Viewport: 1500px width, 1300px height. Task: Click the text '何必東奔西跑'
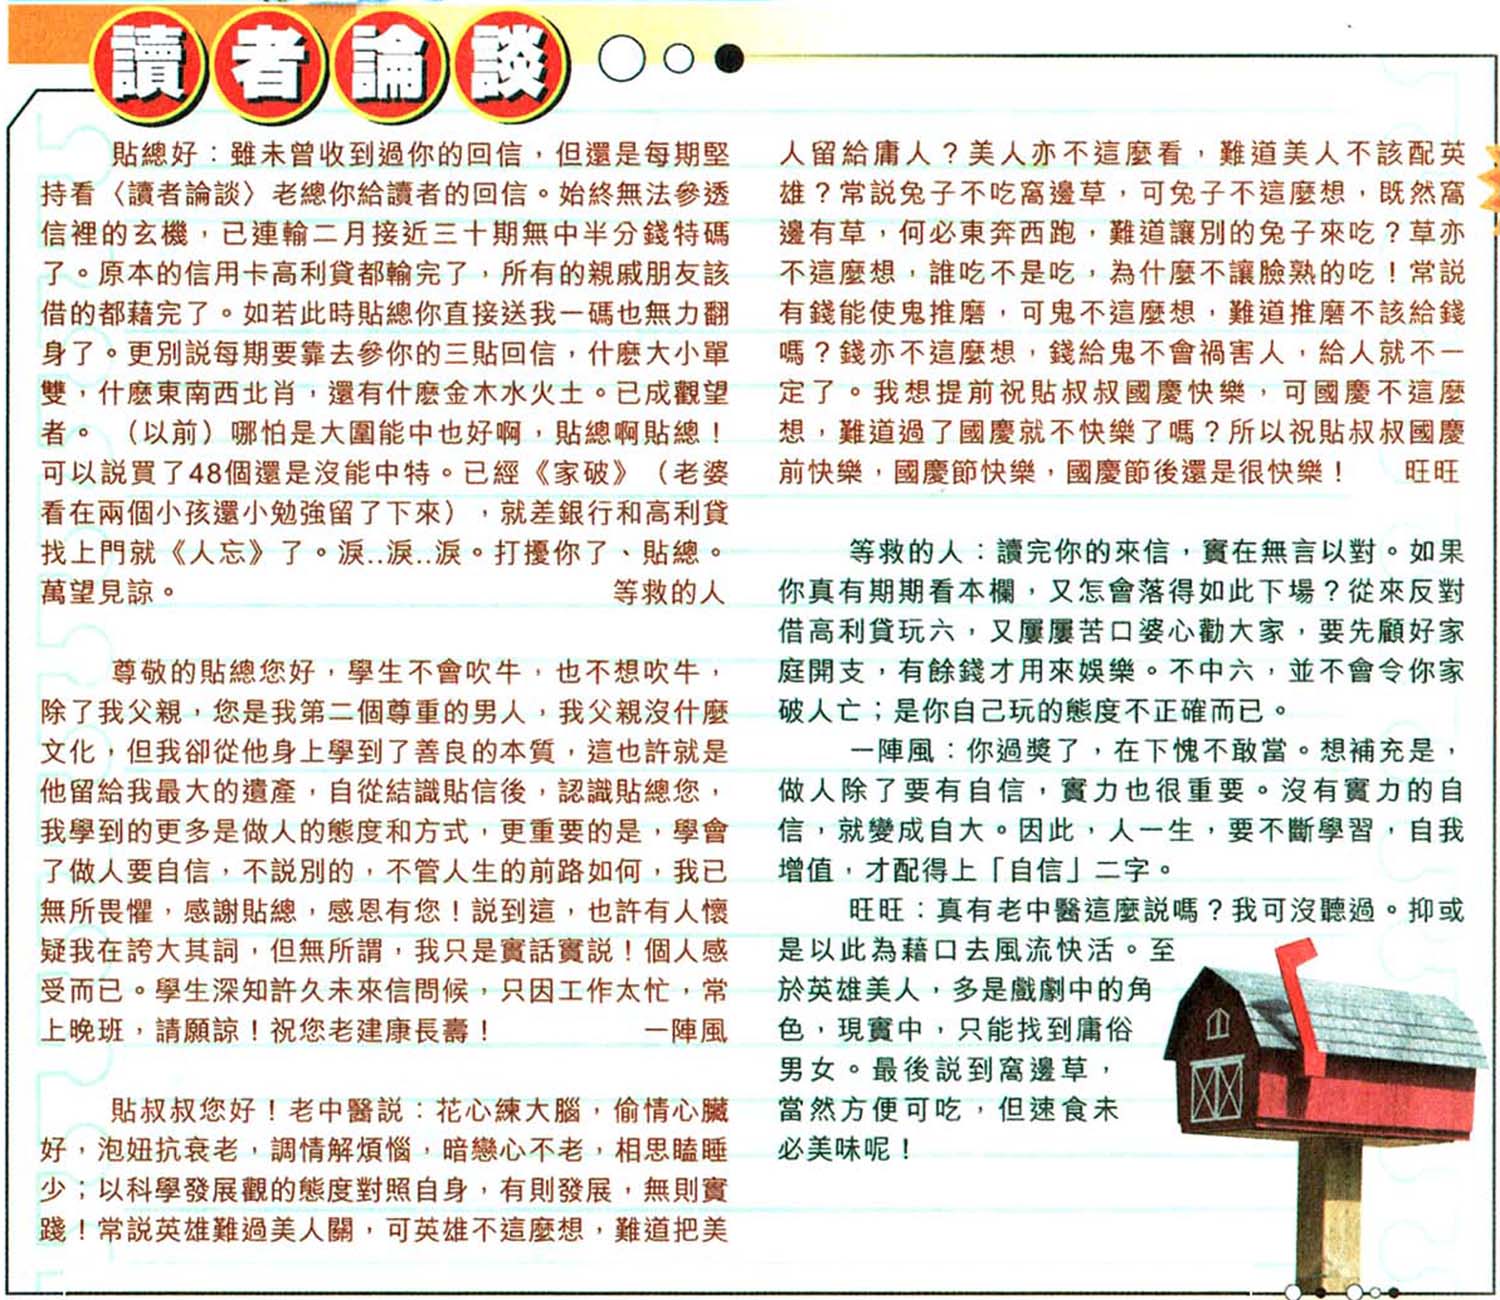(989, 234)
